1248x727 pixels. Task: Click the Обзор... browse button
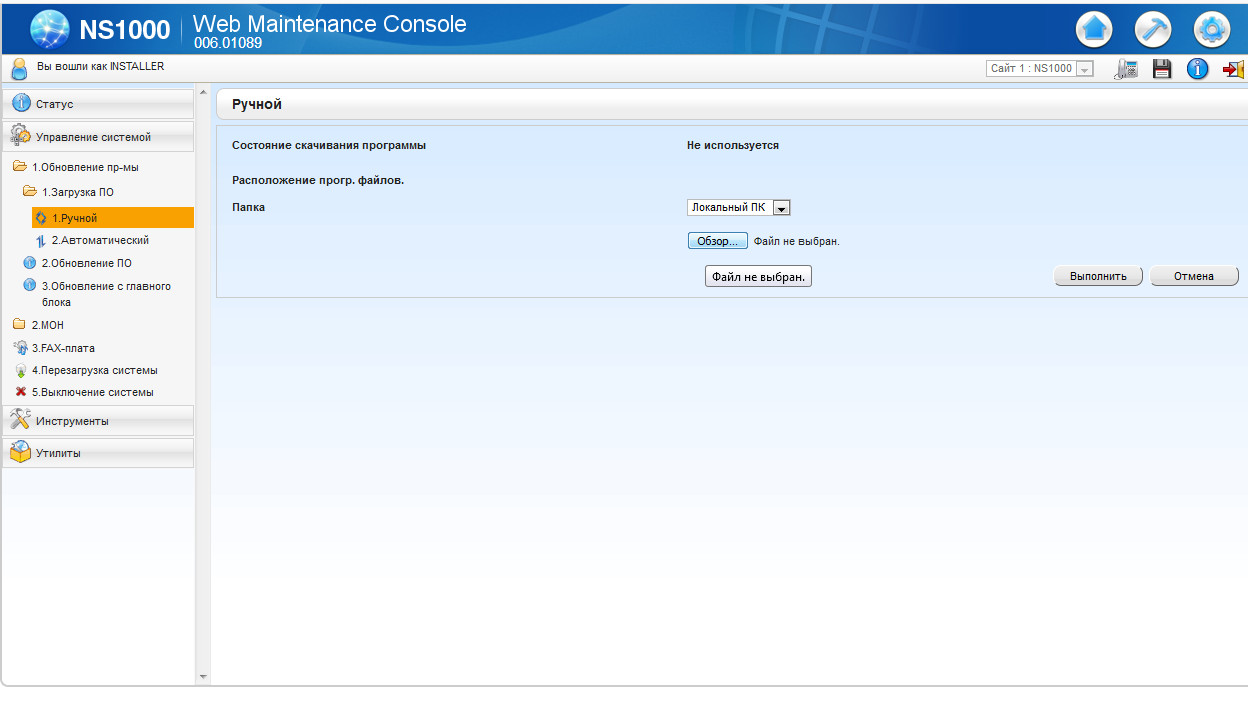coord(717,241)
